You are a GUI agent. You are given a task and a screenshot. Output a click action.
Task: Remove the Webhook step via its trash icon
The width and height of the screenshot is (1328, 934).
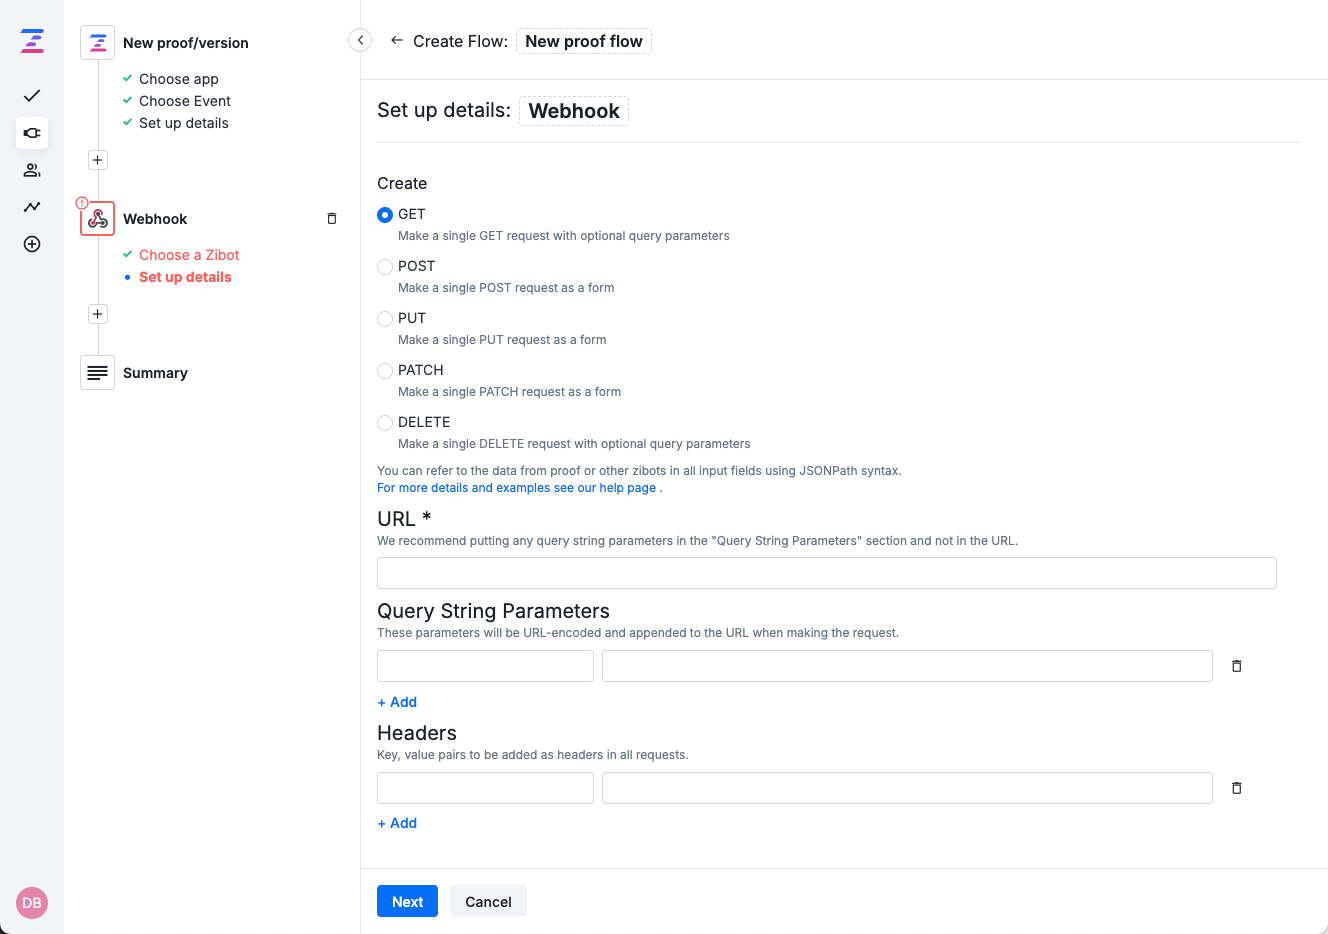331,218
